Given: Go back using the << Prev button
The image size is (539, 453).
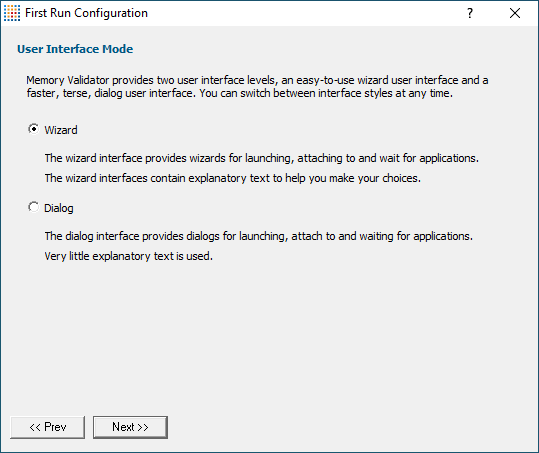Looking at the screenshot, I should pos(47,427).
